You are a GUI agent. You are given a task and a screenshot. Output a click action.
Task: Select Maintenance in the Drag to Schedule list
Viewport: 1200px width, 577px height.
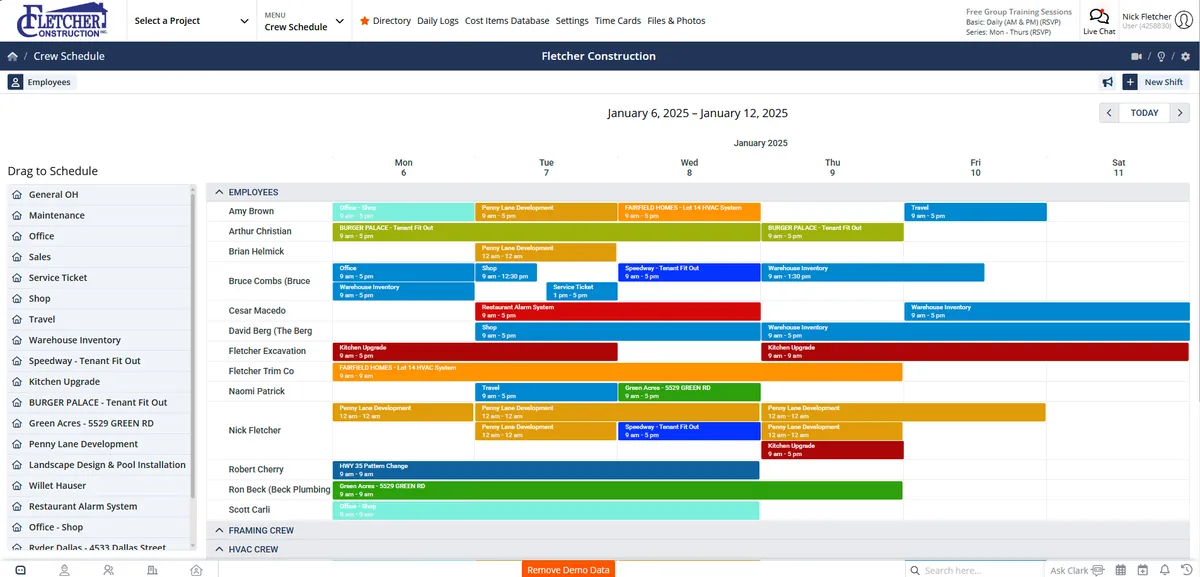pyautogui.click(x=57, y=215)
